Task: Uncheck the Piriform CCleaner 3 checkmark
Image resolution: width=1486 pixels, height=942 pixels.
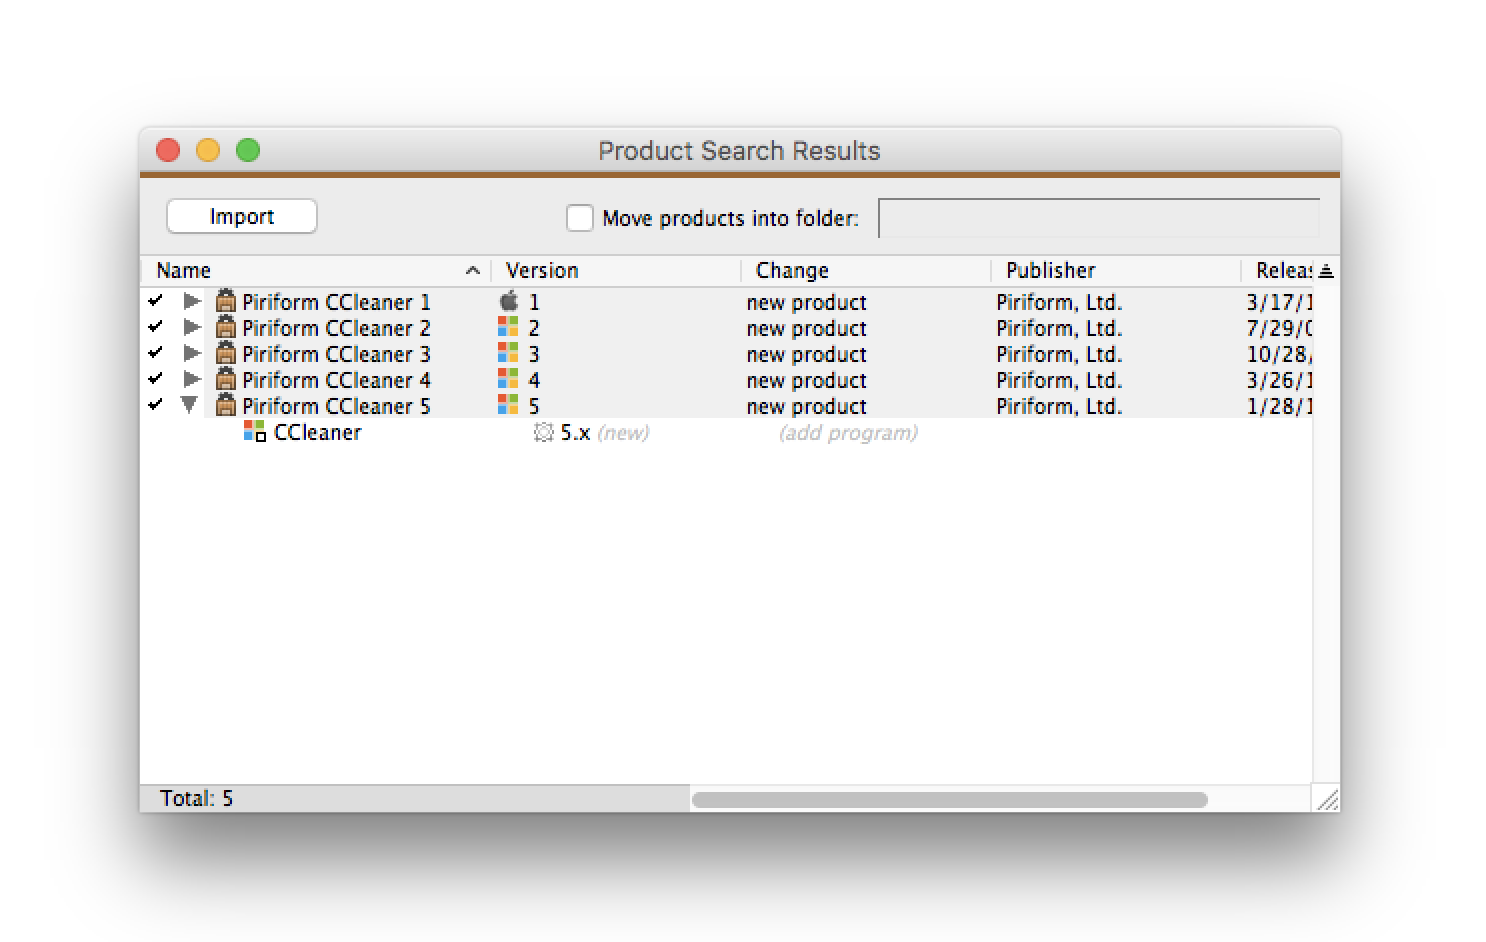Action: pos(155,352)
